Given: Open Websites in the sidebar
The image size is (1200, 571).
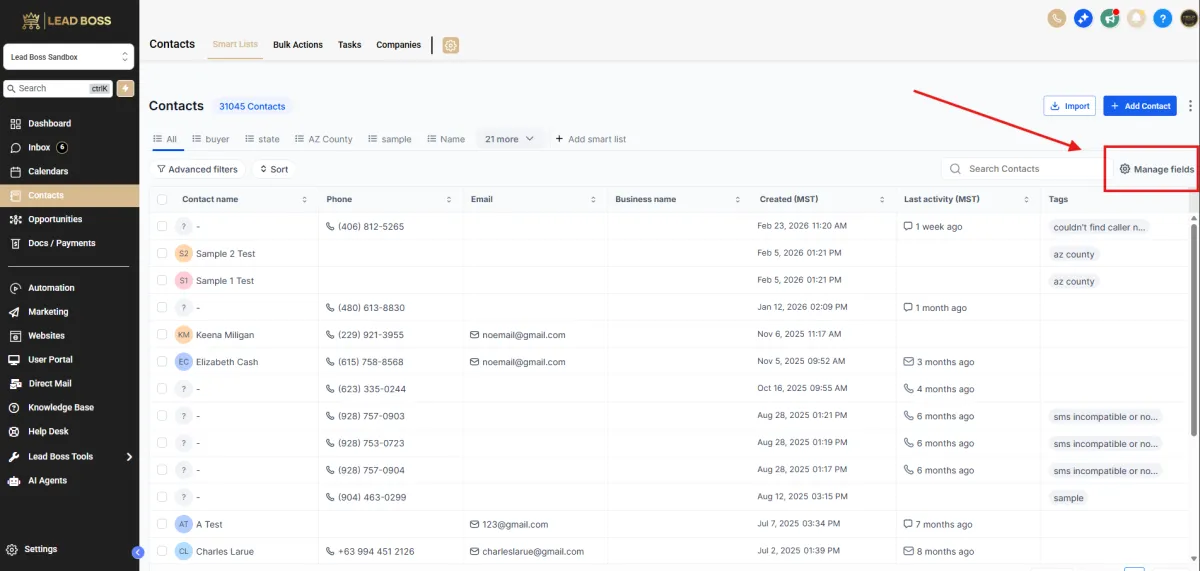Looking at the screenshot, I should coord(46,336).
